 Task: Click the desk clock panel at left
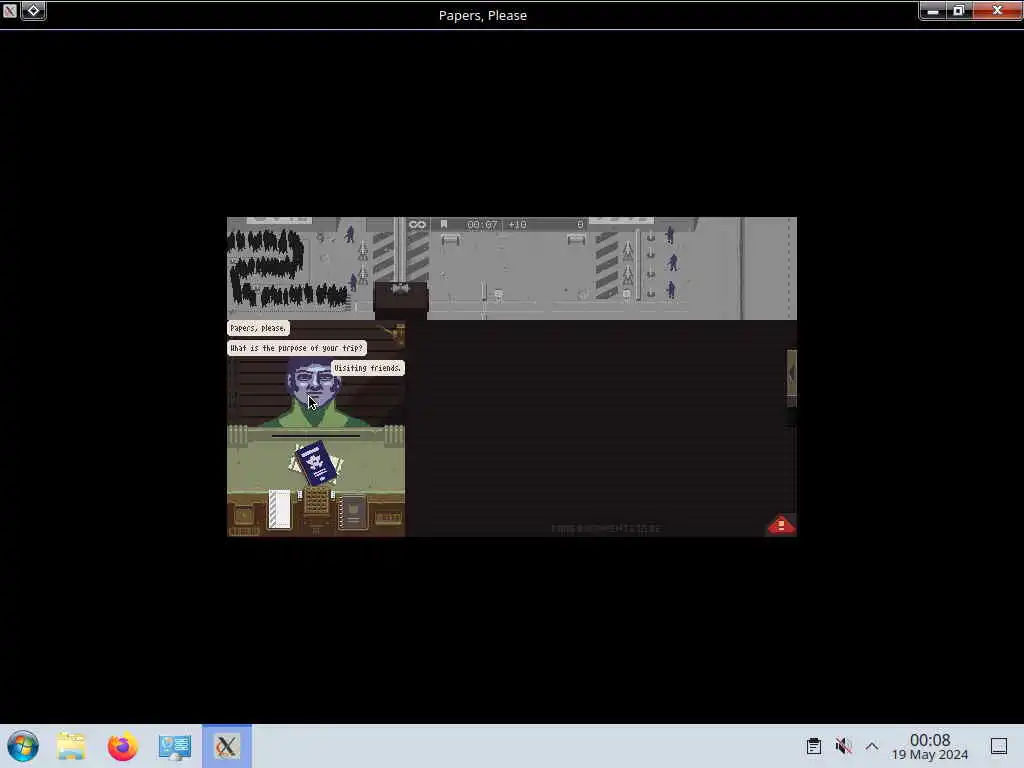244,516
